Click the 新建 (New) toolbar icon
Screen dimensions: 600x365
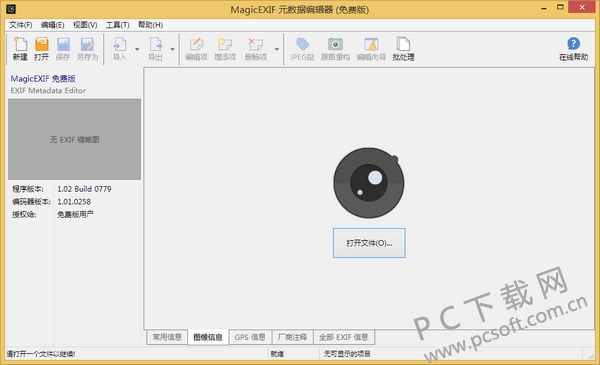coord(20,44)
